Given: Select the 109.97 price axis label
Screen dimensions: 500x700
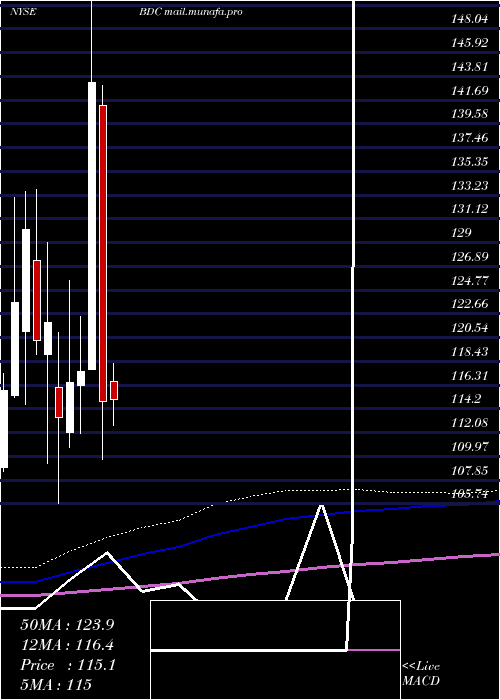Looking at the screenshot, I should pos(469,446).
